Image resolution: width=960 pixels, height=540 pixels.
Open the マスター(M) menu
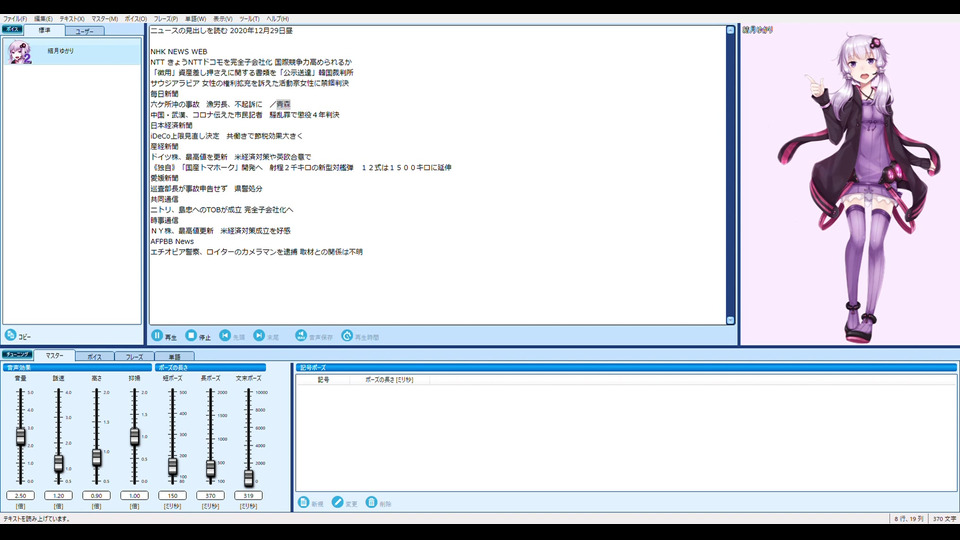105,19
